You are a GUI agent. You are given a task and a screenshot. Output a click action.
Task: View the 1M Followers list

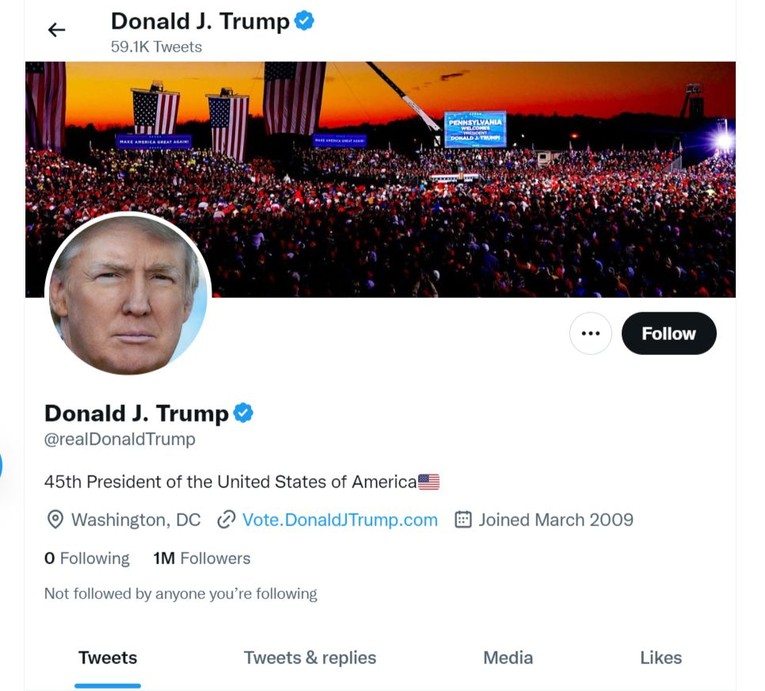click(202, 558)
